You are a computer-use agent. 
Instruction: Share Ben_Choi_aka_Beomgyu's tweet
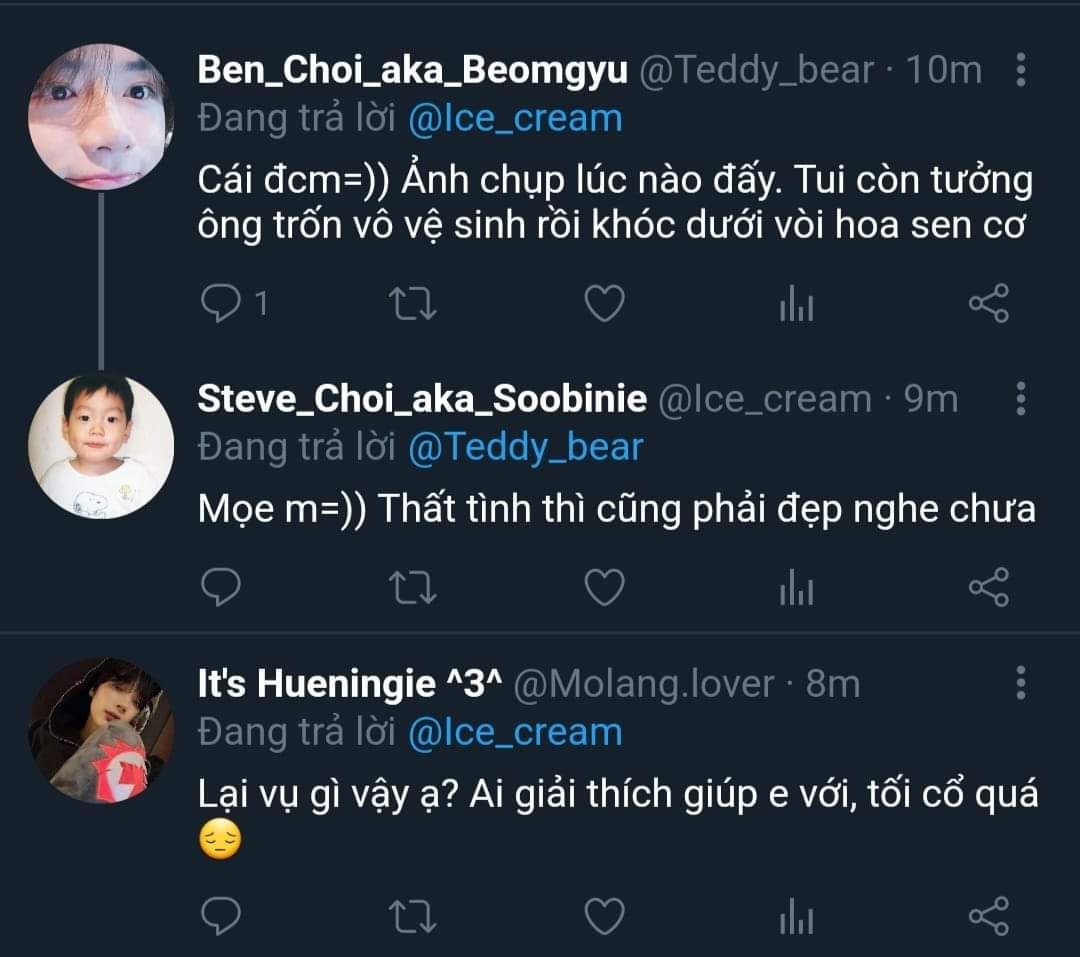989,303
